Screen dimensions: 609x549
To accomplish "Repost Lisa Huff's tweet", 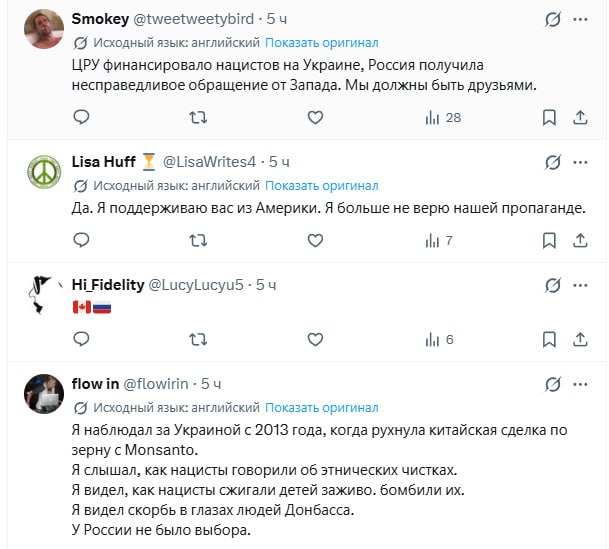I will (x=198, y=241).
